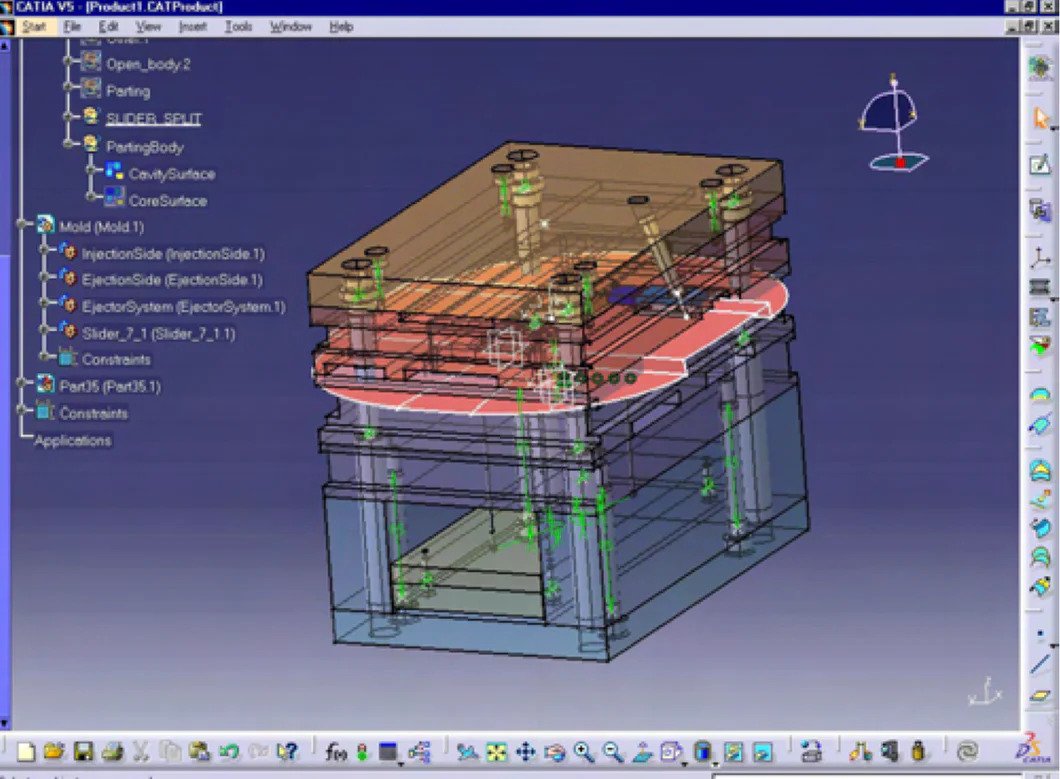Create a Point from right toolbar
This screenshot has width=1060, height=779.
[1040, 634]
